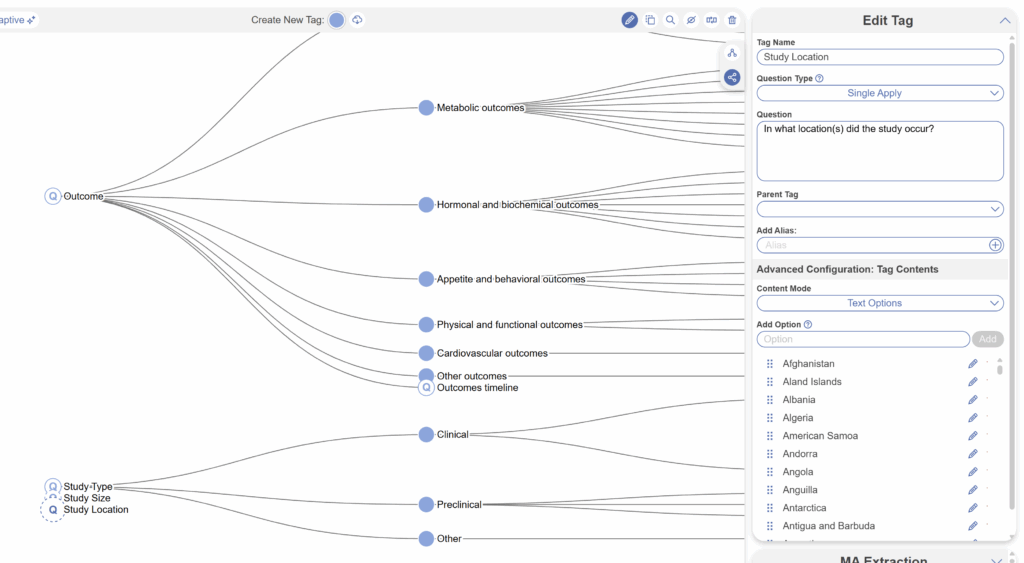Click into the Tag Name input field
The width and height of the screenshot is (1024, 563).
[x=879, y=57]
